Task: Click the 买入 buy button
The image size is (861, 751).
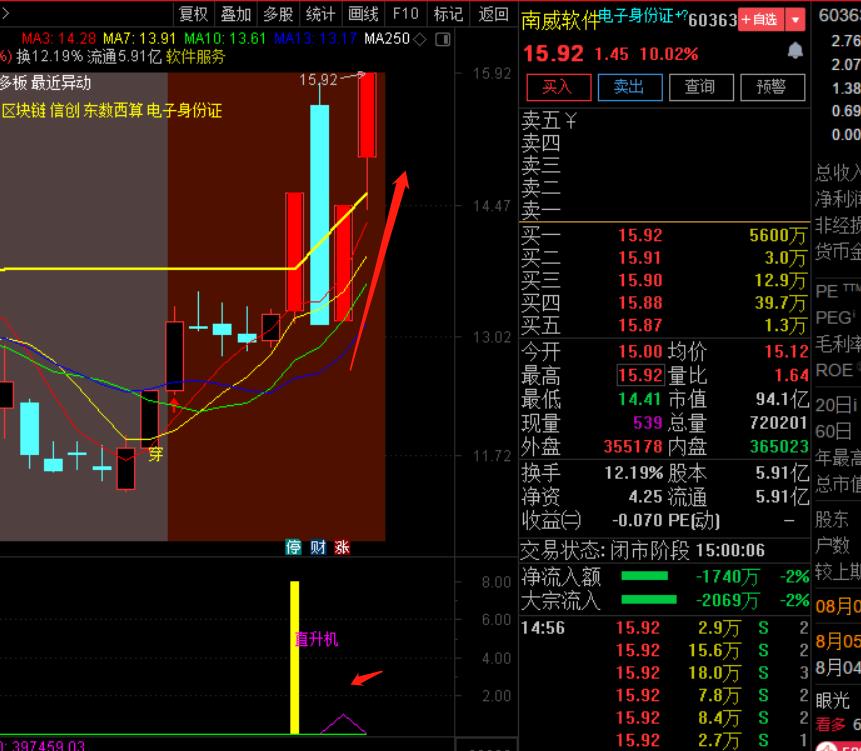Action: (558, 87)
